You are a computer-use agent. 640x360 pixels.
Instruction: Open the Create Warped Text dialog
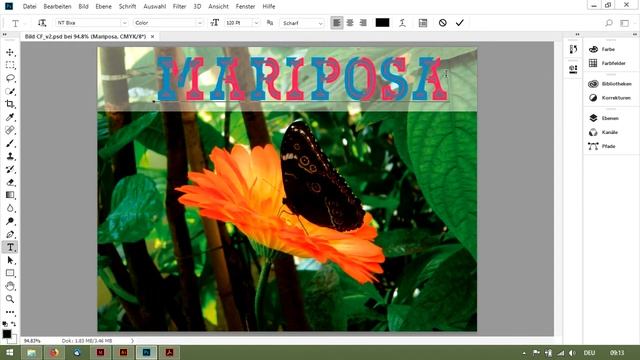[x=402, y=23]
